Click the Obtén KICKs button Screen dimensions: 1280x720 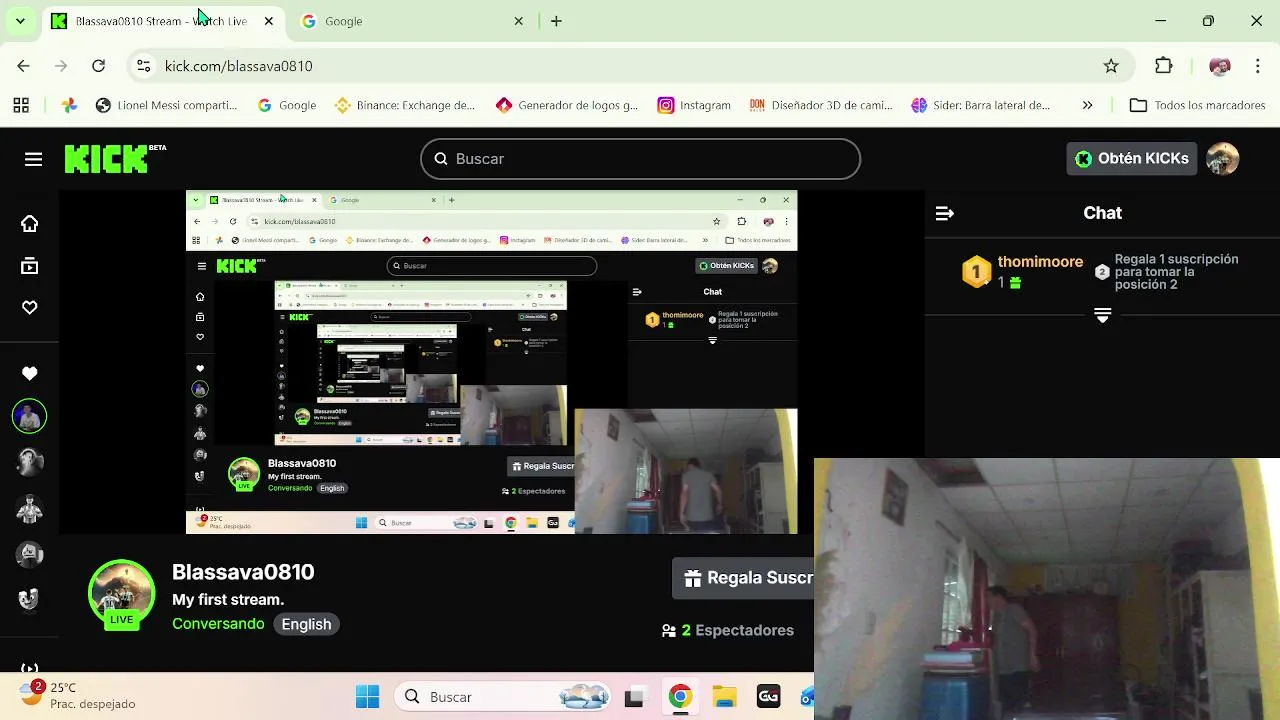[x=1132, y=158]
